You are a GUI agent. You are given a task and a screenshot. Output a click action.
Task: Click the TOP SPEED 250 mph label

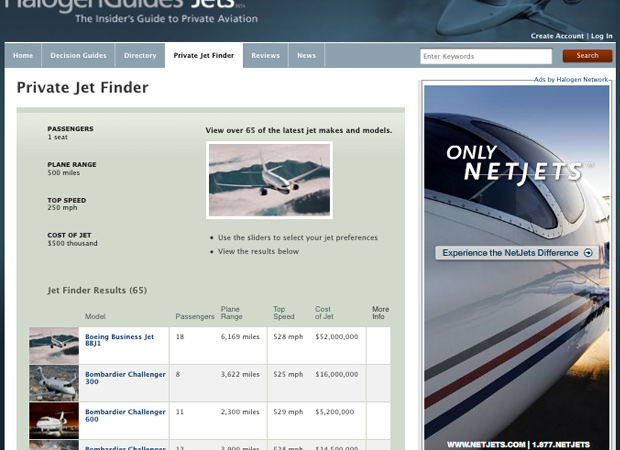pyautogui.click(x=66, y=204)
